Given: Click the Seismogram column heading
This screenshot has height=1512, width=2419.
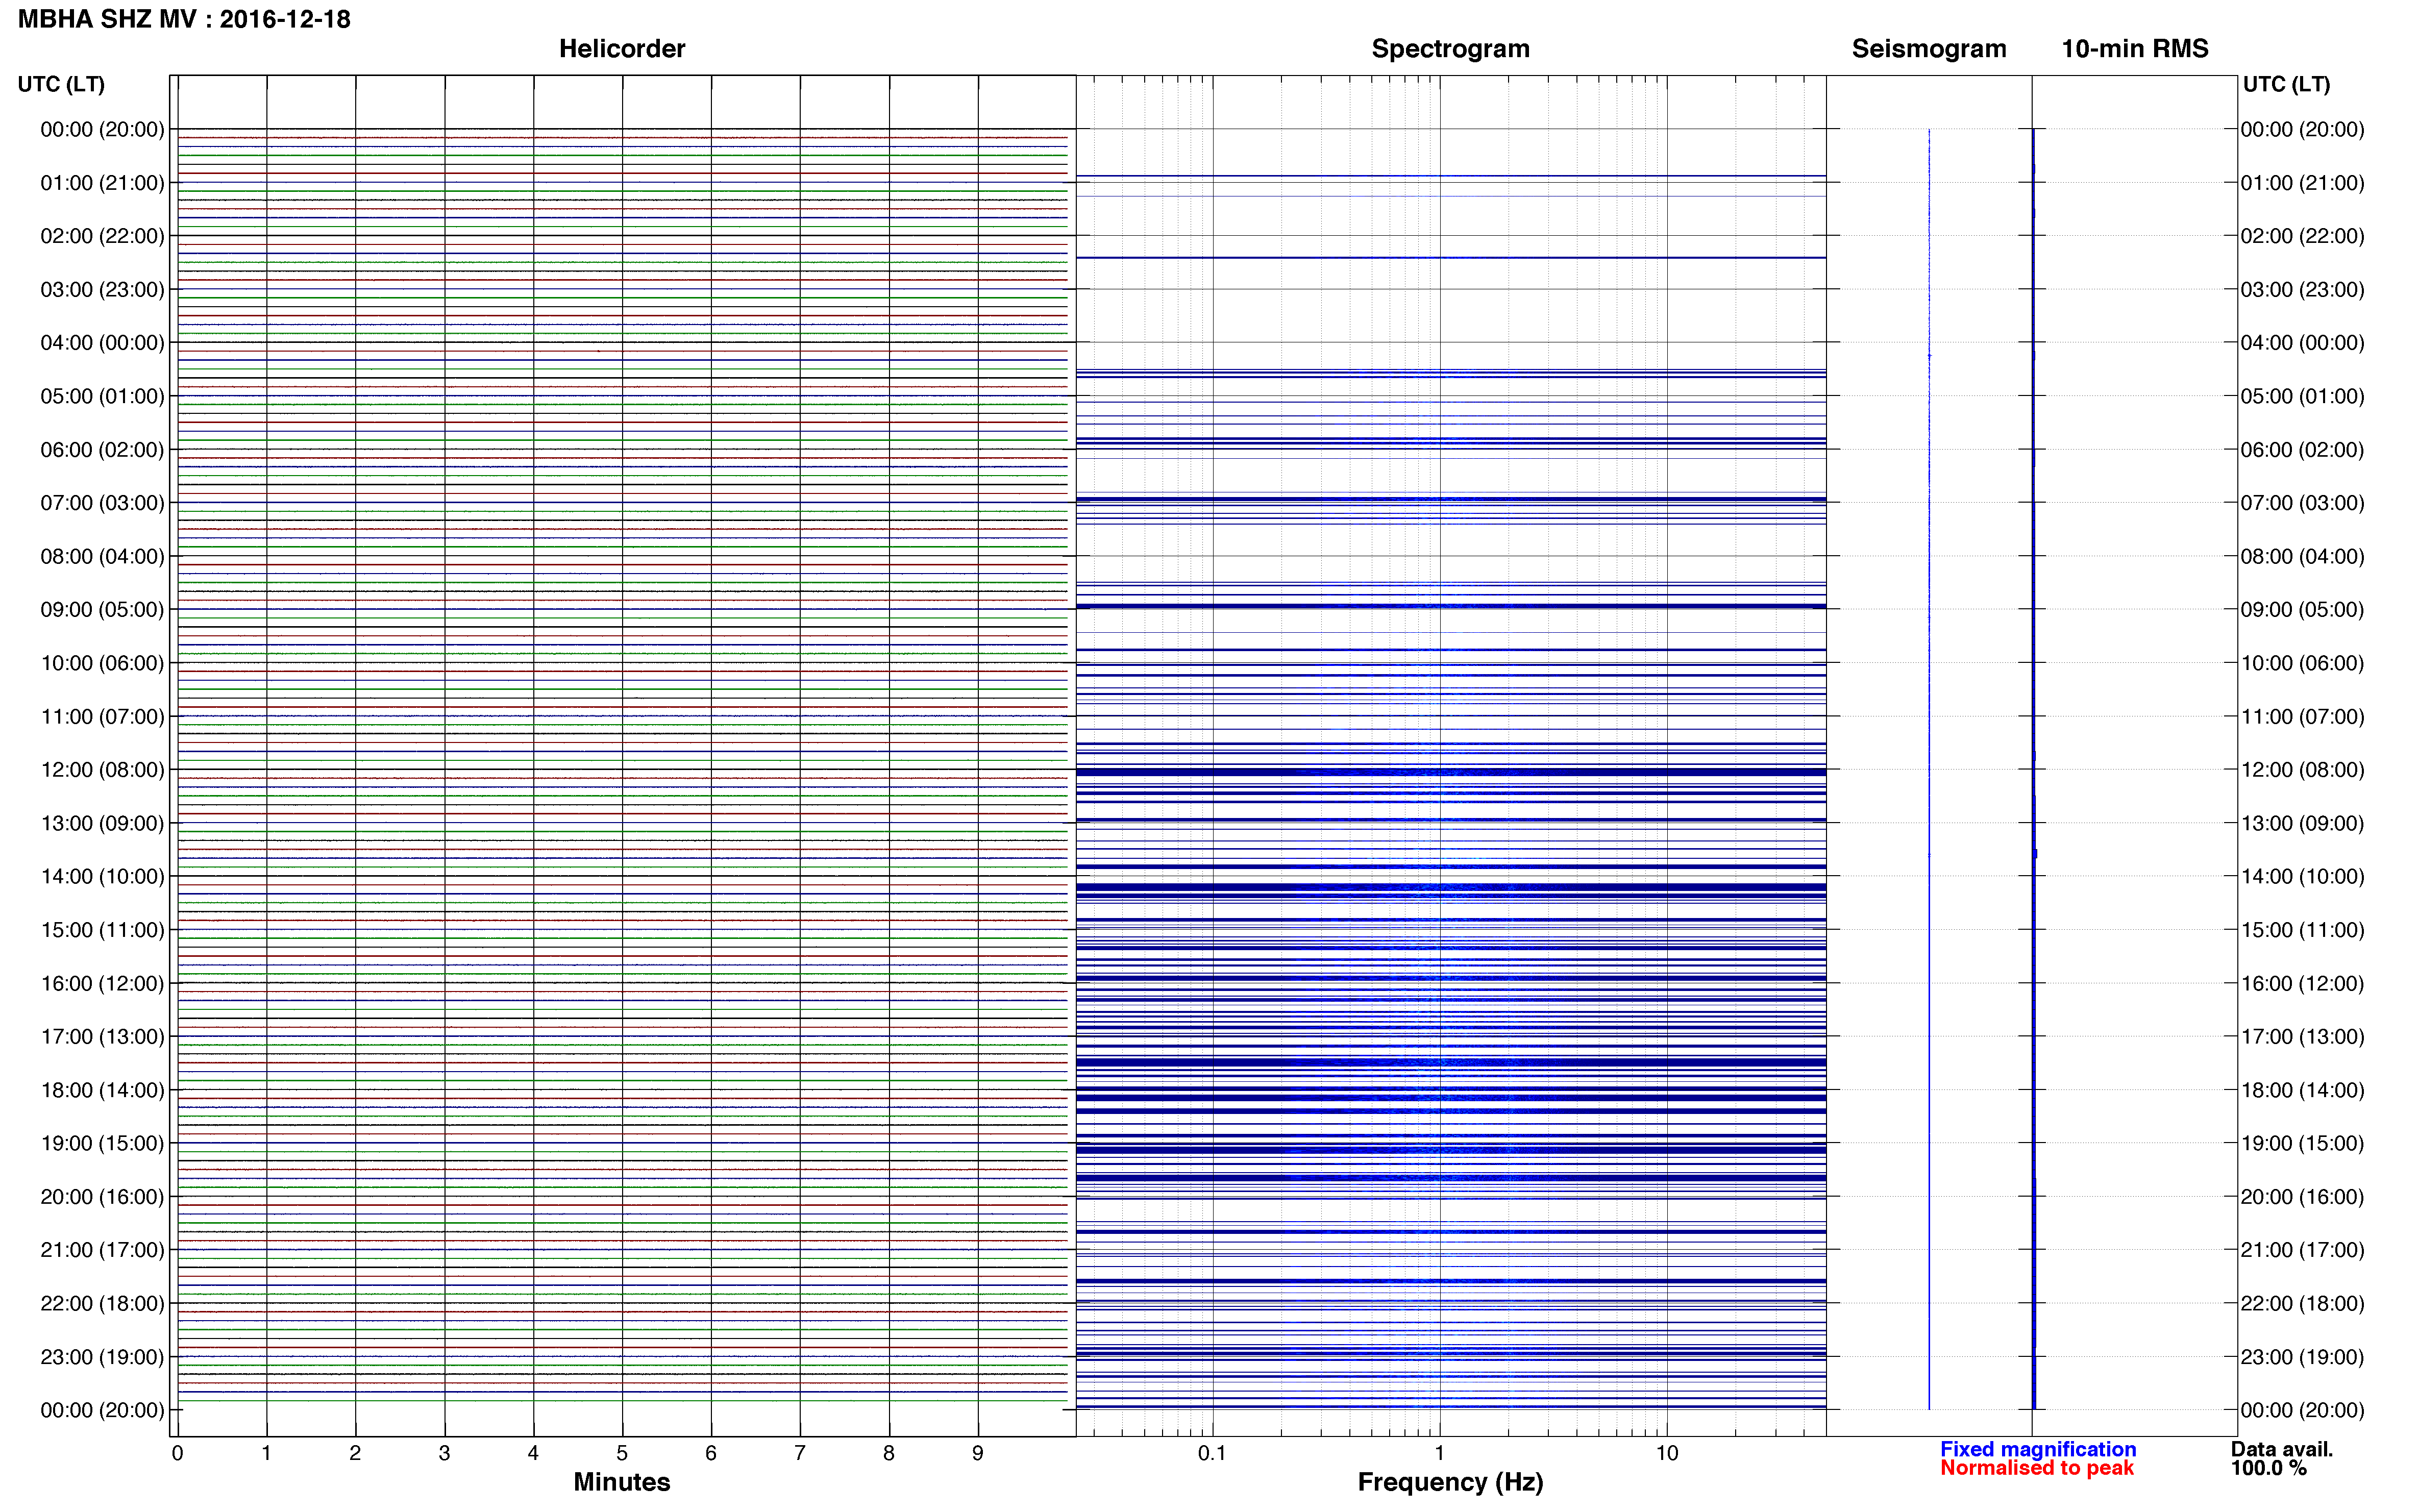Looking at the screenshot, I should [x=1929, y=48].
